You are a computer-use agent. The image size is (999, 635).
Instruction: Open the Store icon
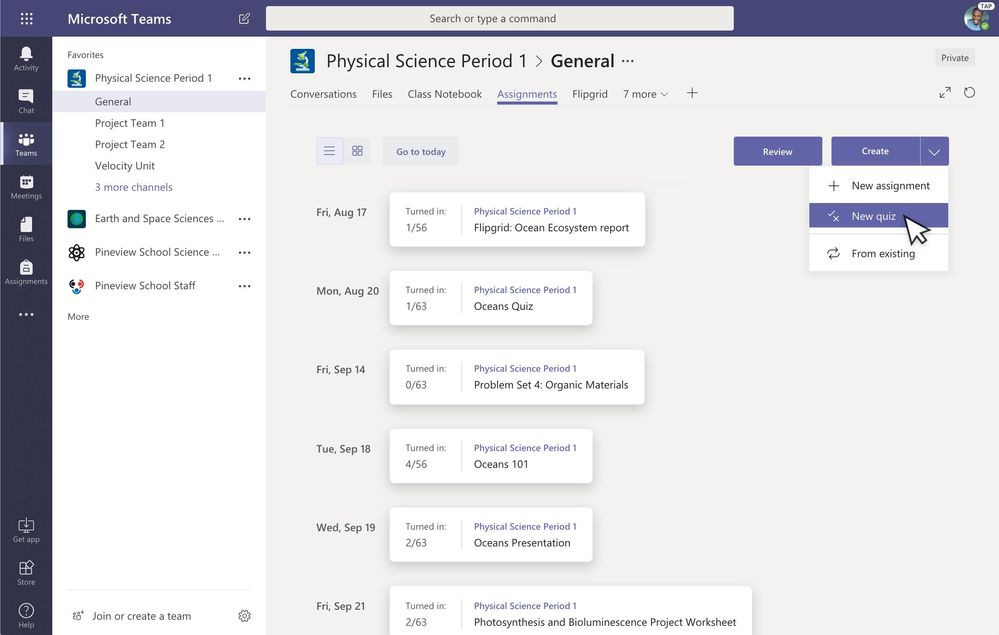click(x=26, y=573)
